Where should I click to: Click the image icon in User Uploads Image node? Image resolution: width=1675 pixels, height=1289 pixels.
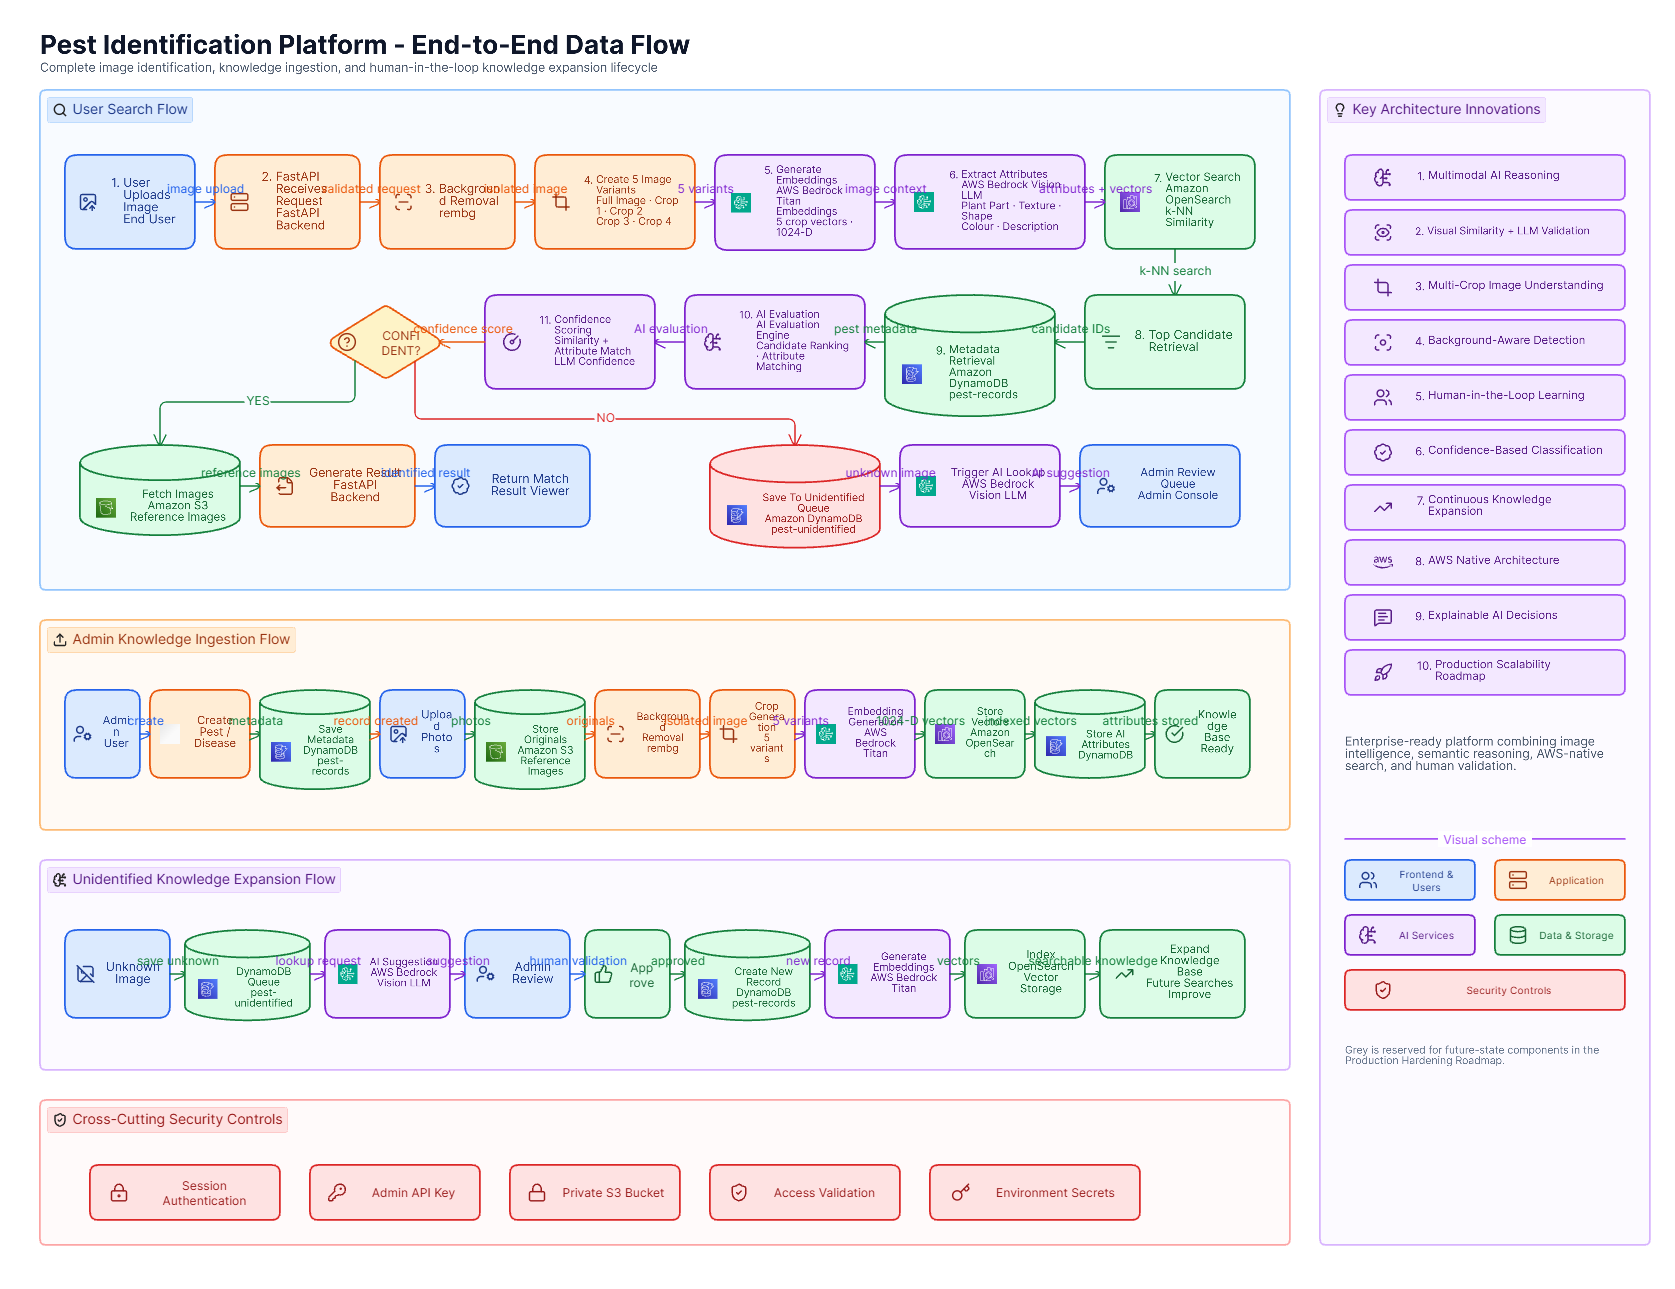pyautogui.click(x=88, y=202)
